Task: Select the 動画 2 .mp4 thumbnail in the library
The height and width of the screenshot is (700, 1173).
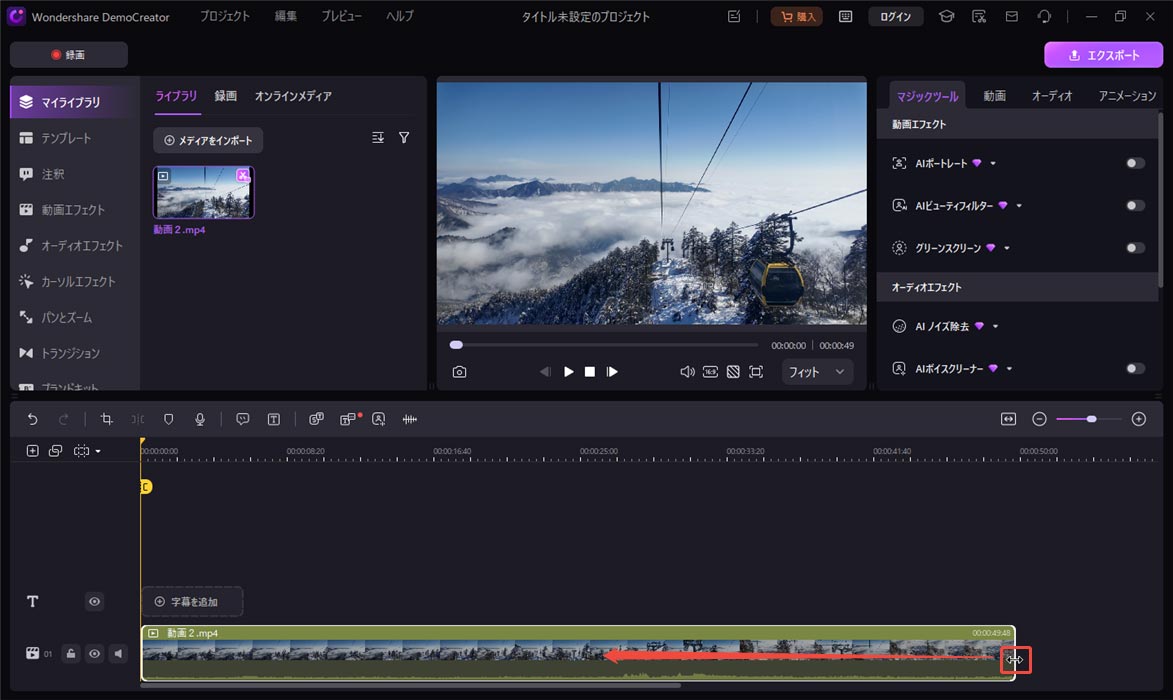Action: click(203, 191)
